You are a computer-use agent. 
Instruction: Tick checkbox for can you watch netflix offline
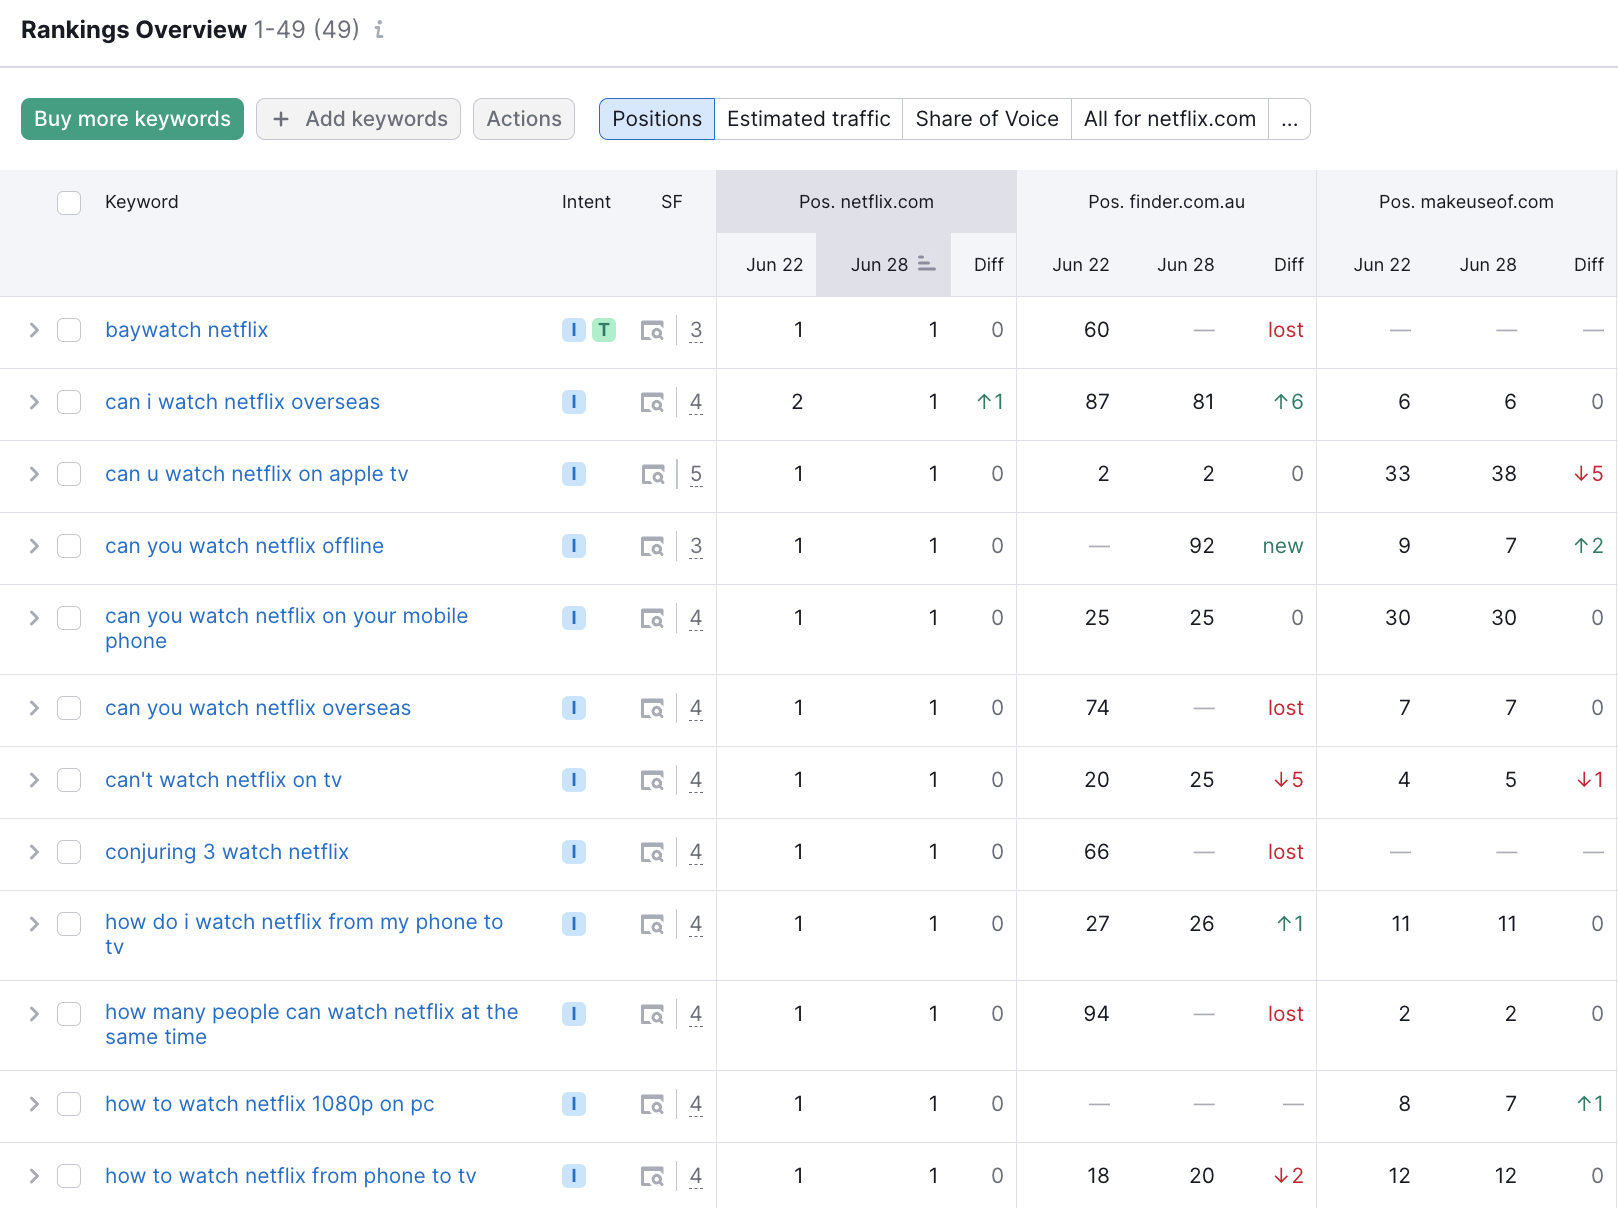click(x=69, y=546)
